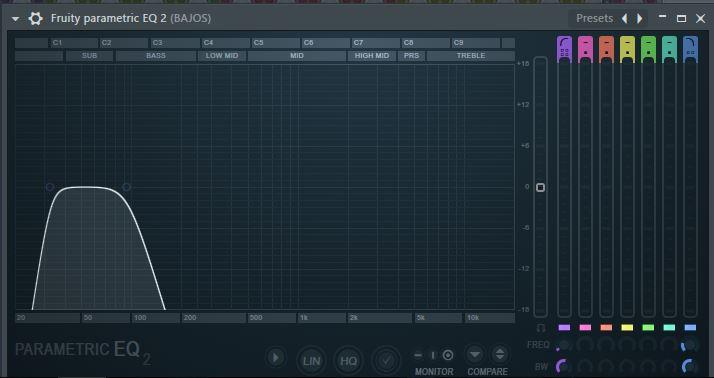Select the dash monitor option
This screenshot has height=378, width=714.
click(418, 355)
